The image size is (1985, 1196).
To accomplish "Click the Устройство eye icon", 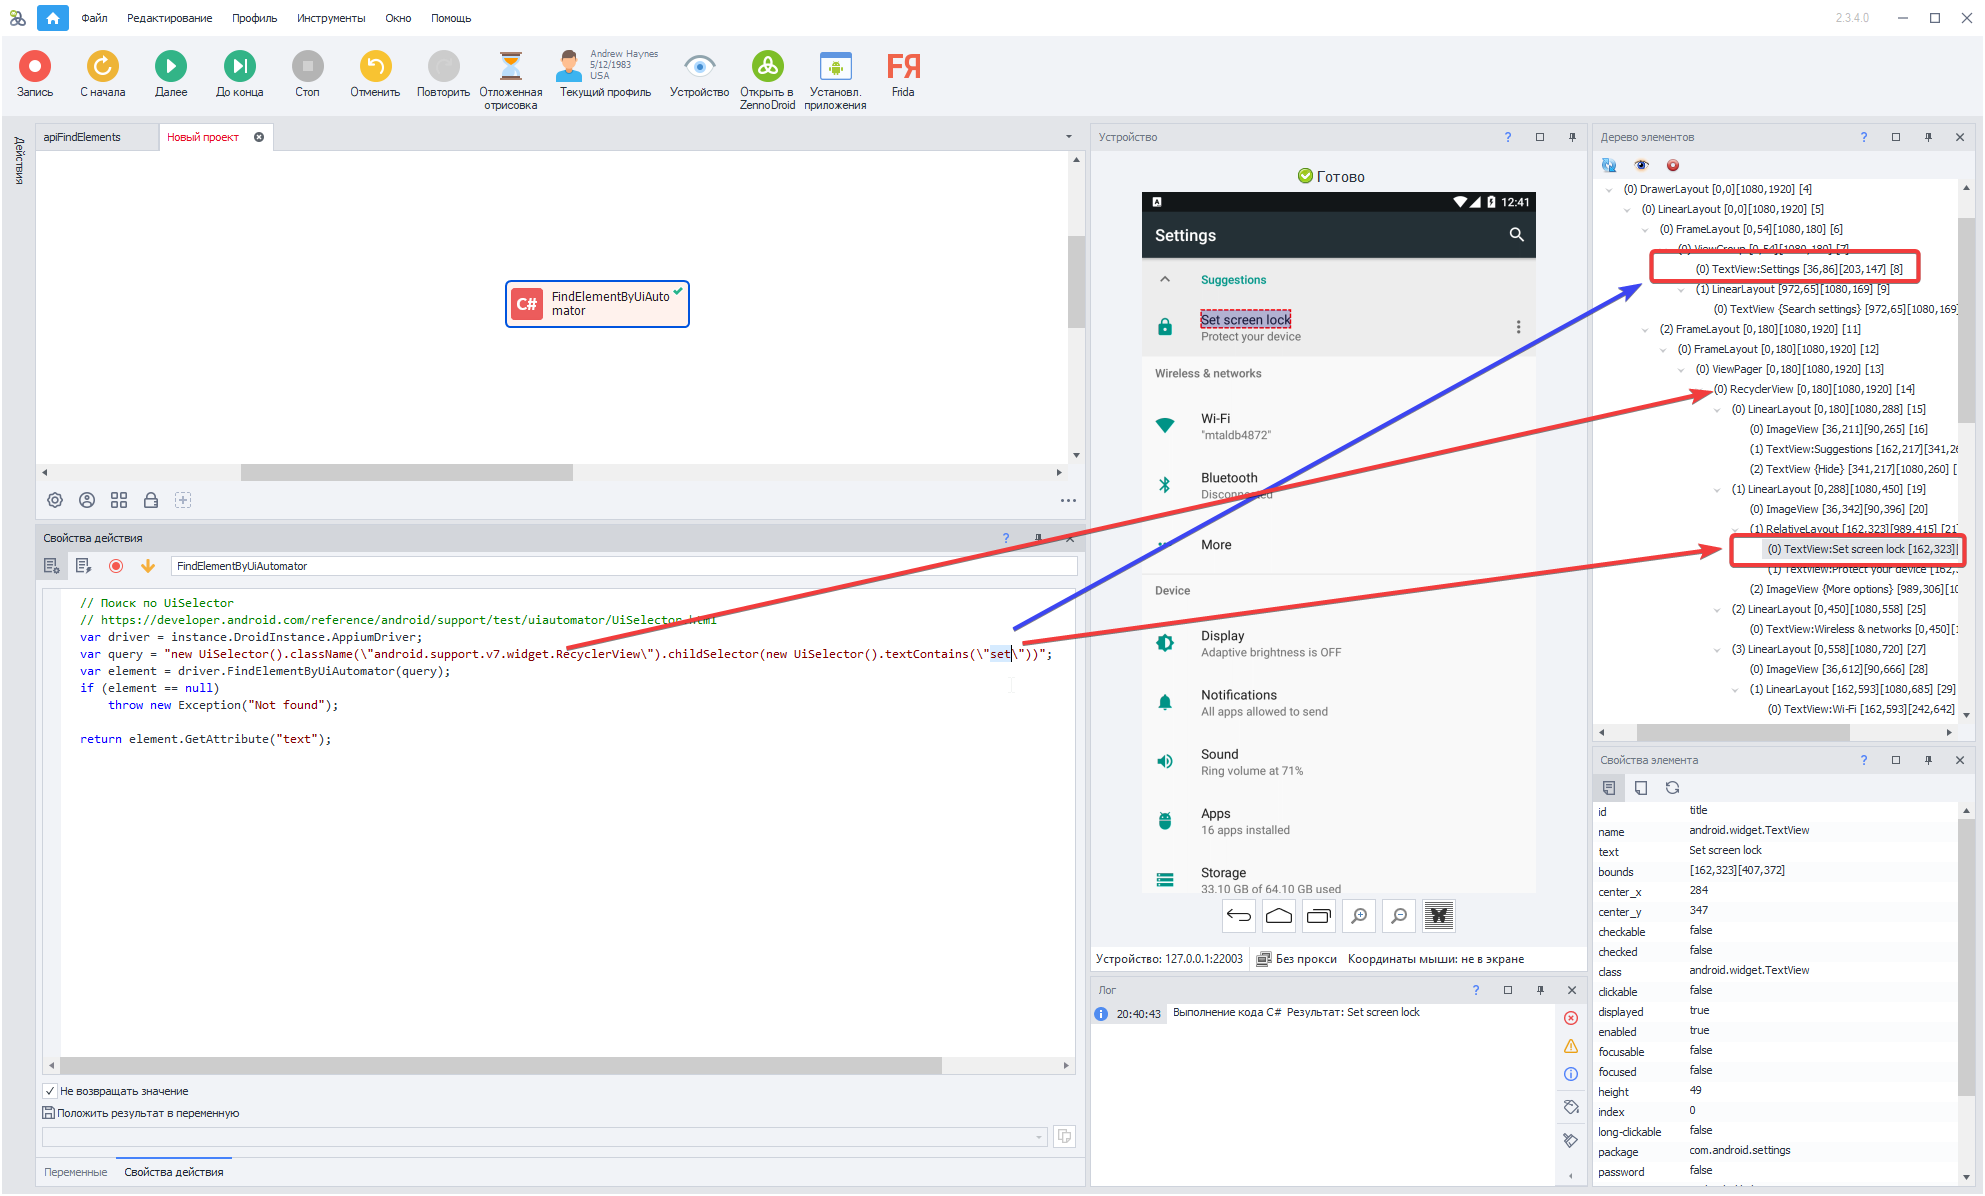I will pyautogui.click(x=699, y=67).
